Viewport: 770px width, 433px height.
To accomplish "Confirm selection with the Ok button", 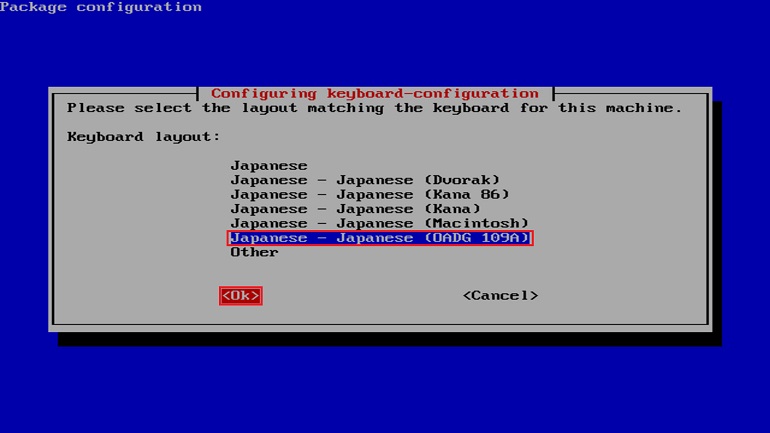I will [x=241, y=296].
